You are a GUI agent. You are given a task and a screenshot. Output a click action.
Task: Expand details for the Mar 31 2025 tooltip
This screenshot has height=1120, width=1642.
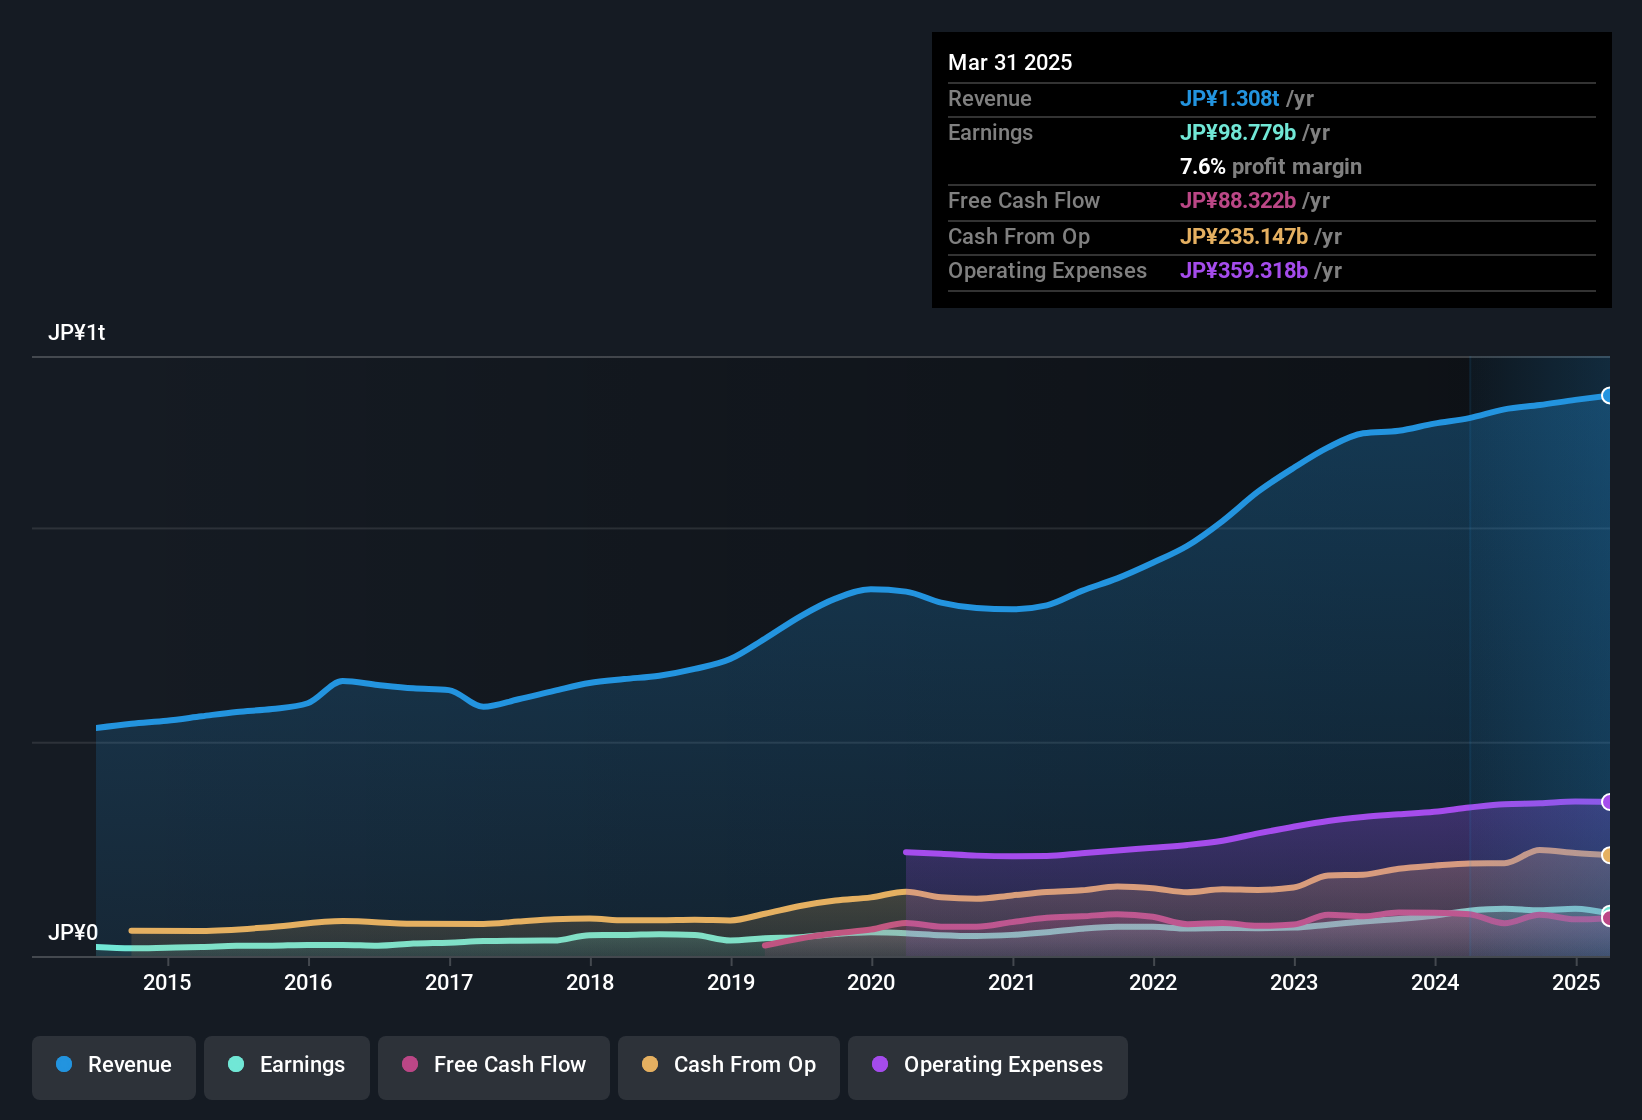tap(1010, 62)
